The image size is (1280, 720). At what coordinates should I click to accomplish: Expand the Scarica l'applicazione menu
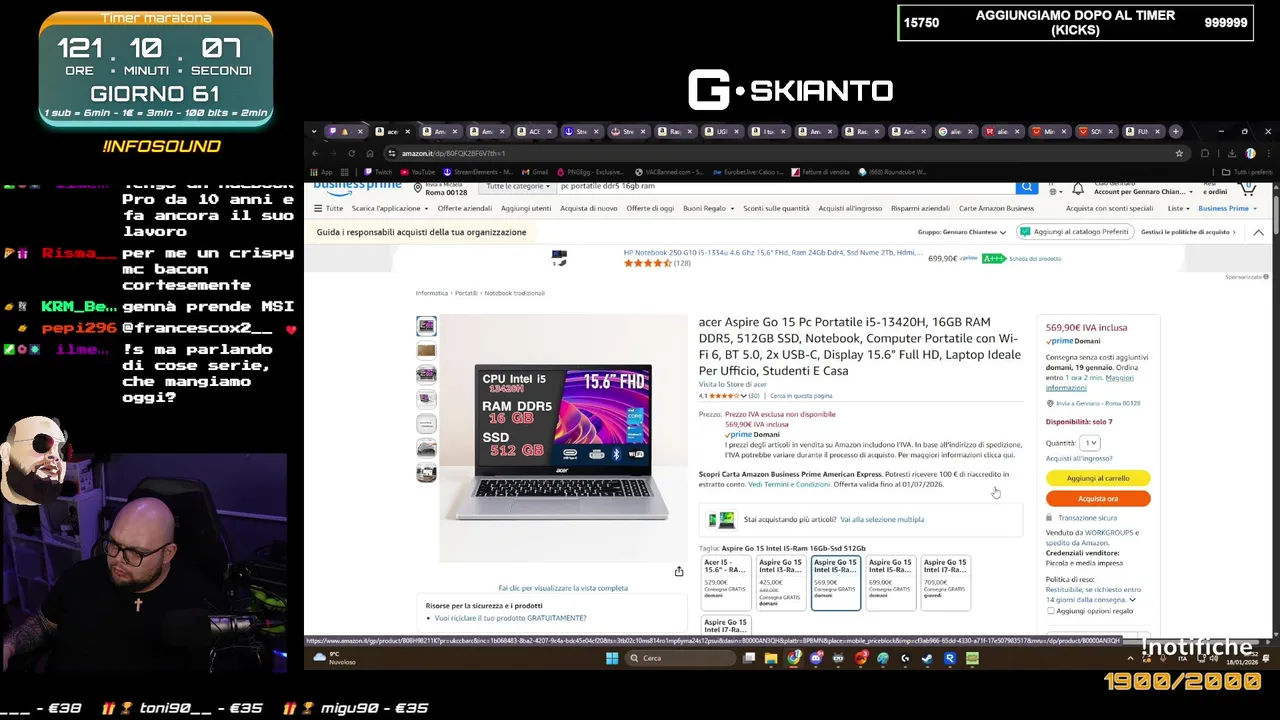coord(390,208)
